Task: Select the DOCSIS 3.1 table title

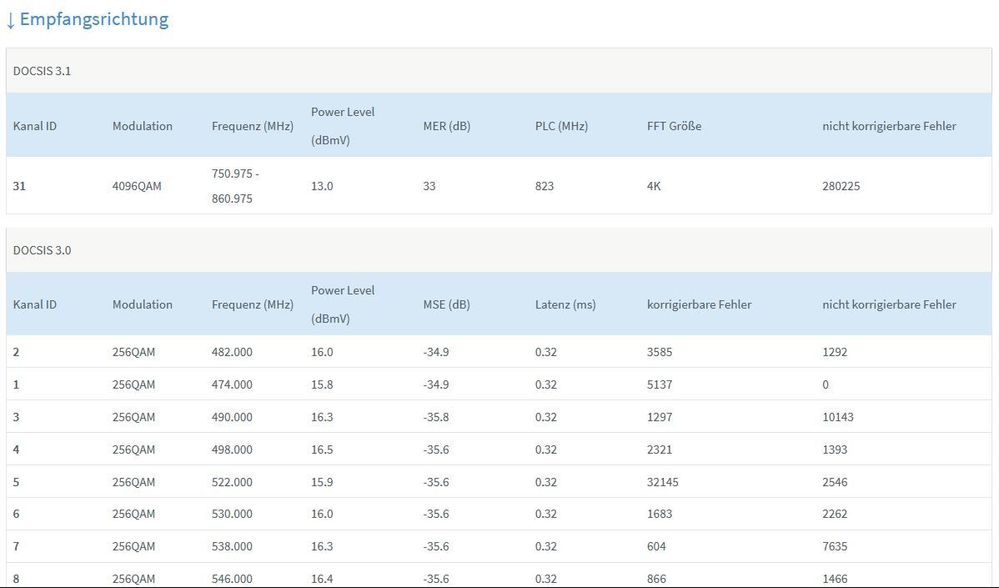Action: pyautogui.click(x=42, y=71)
